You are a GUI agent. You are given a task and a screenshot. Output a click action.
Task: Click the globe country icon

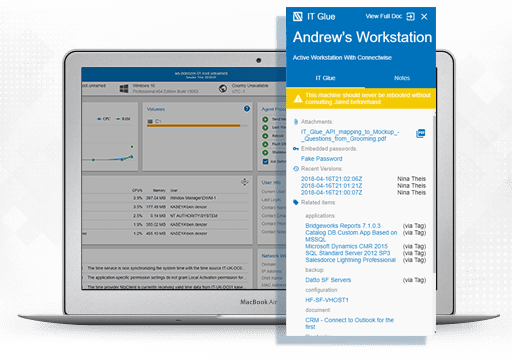[x=223, y=88]
